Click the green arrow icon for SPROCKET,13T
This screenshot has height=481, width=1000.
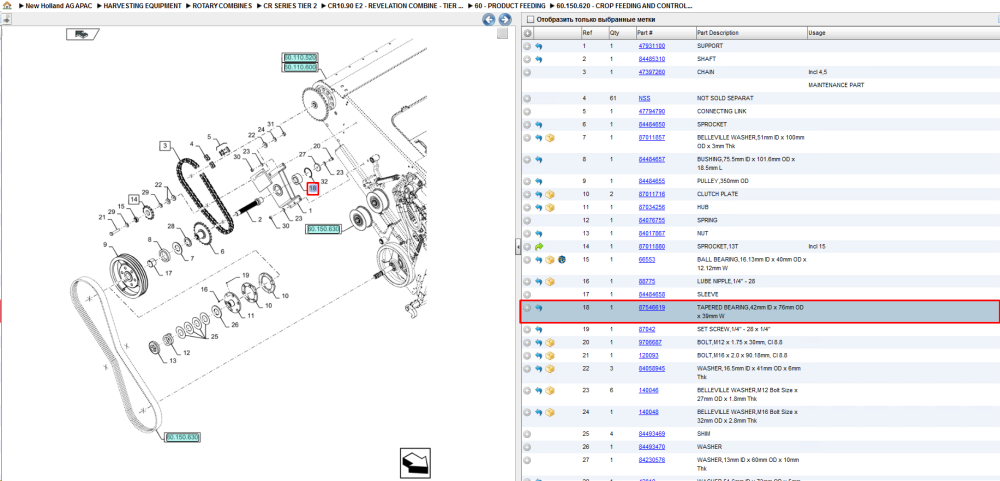tap(538, 246)
